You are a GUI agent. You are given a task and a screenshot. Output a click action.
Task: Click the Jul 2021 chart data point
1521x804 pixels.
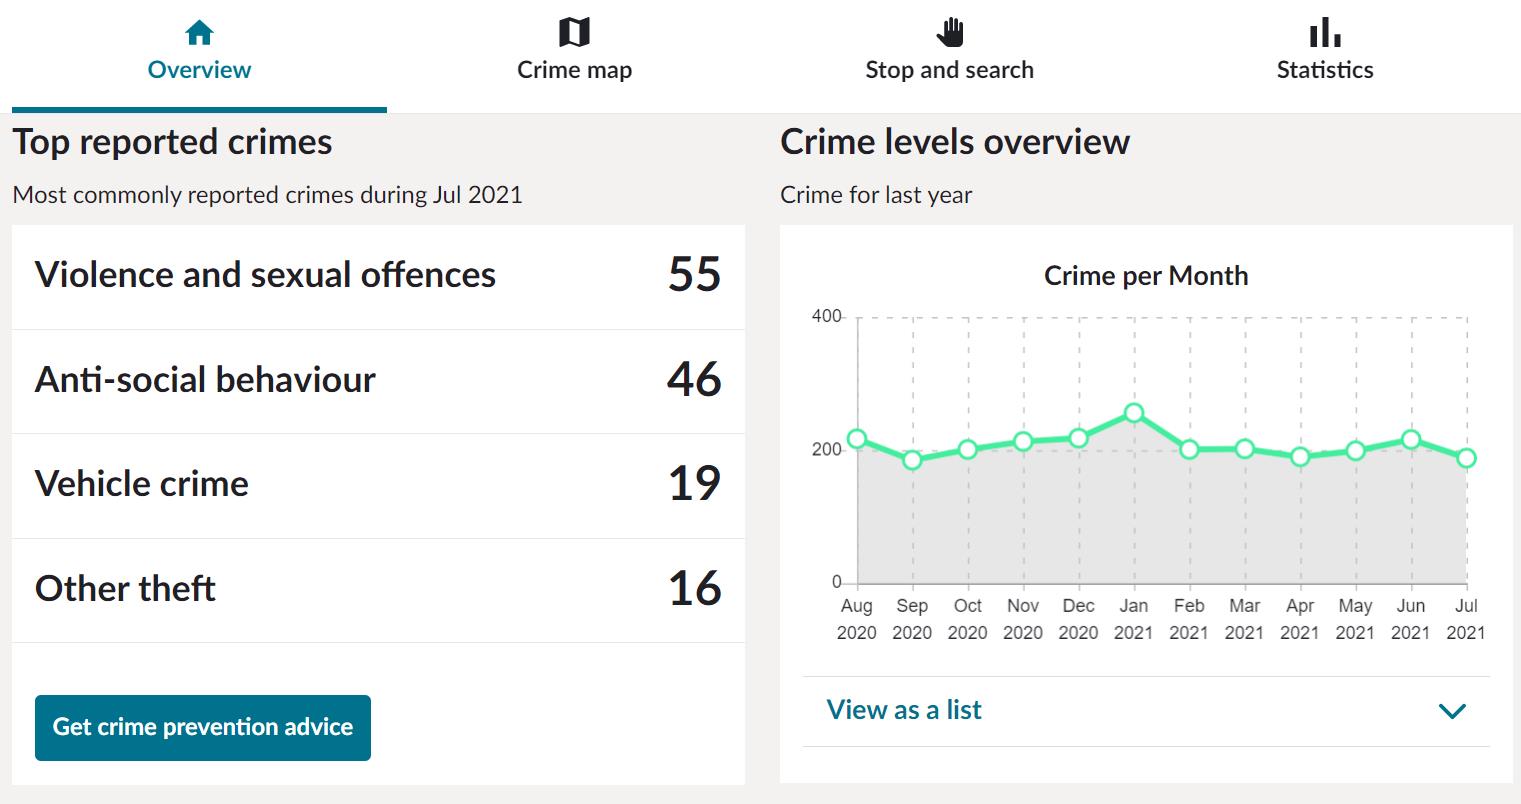1467,458
